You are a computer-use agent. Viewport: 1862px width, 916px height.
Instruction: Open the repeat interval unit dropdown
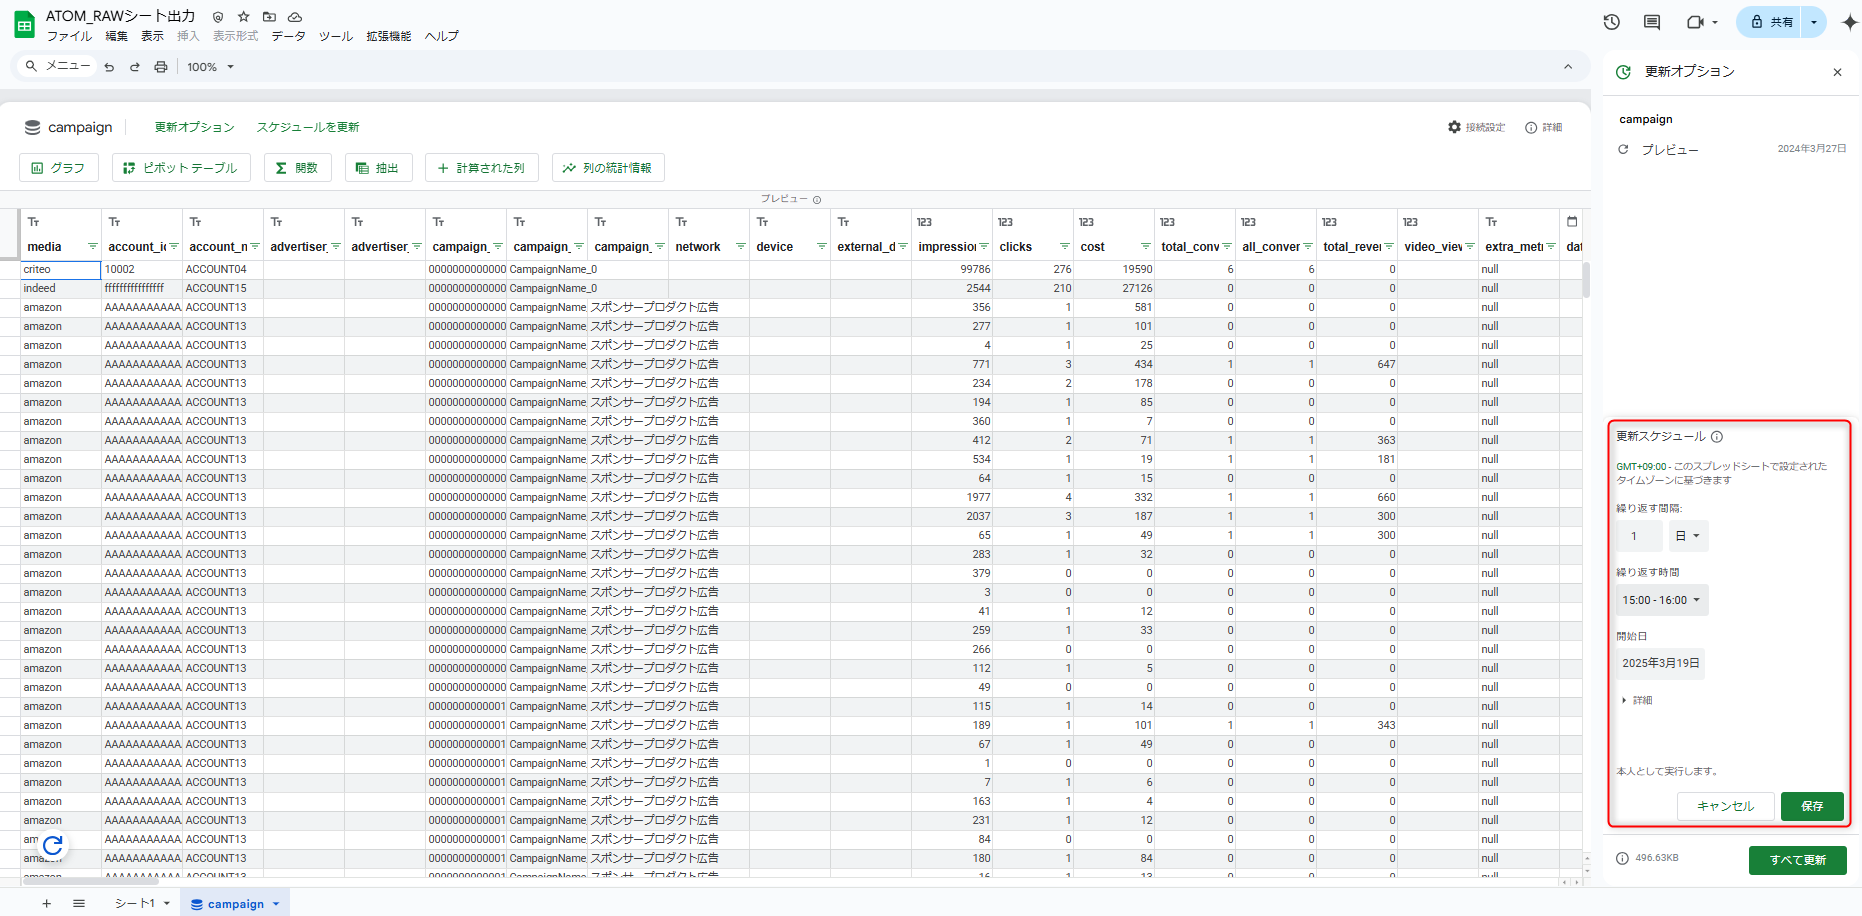tap(1688, 536)
